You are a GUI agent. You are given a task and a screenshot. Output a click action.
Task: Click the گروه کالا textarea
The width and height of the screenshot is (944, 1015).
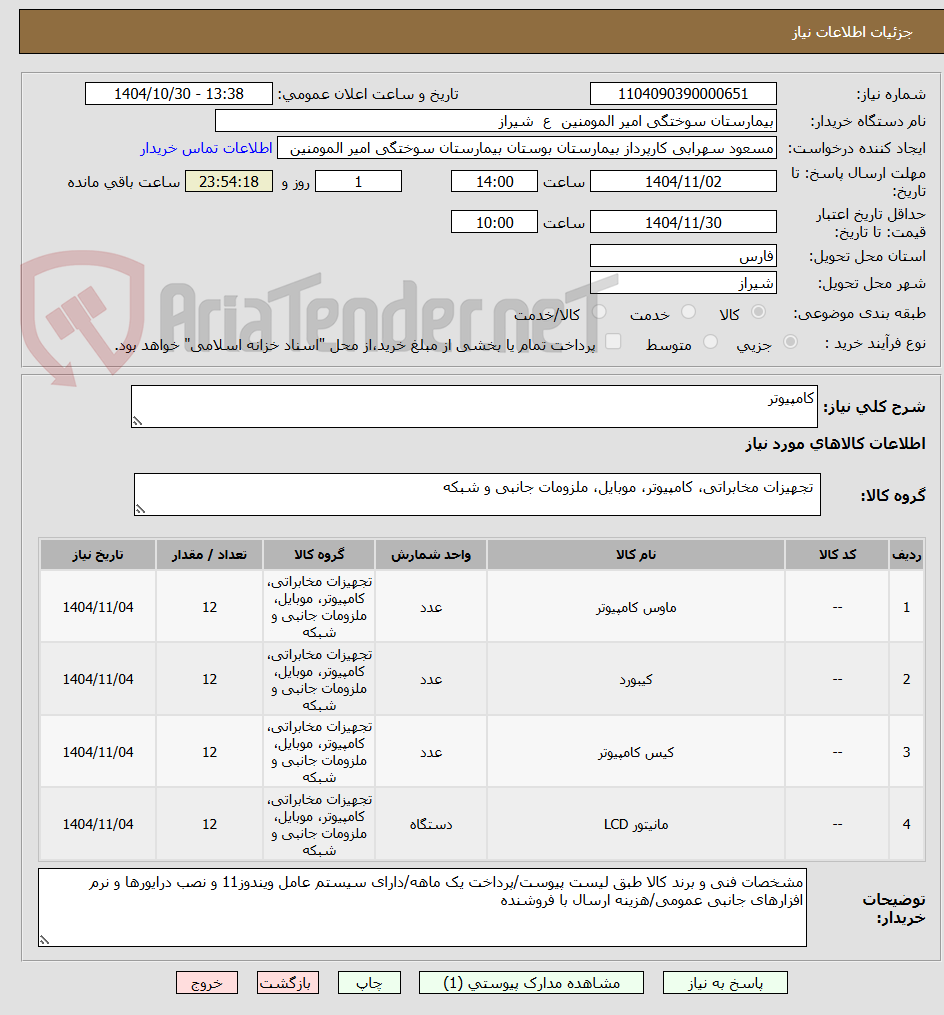coord(477,495)
